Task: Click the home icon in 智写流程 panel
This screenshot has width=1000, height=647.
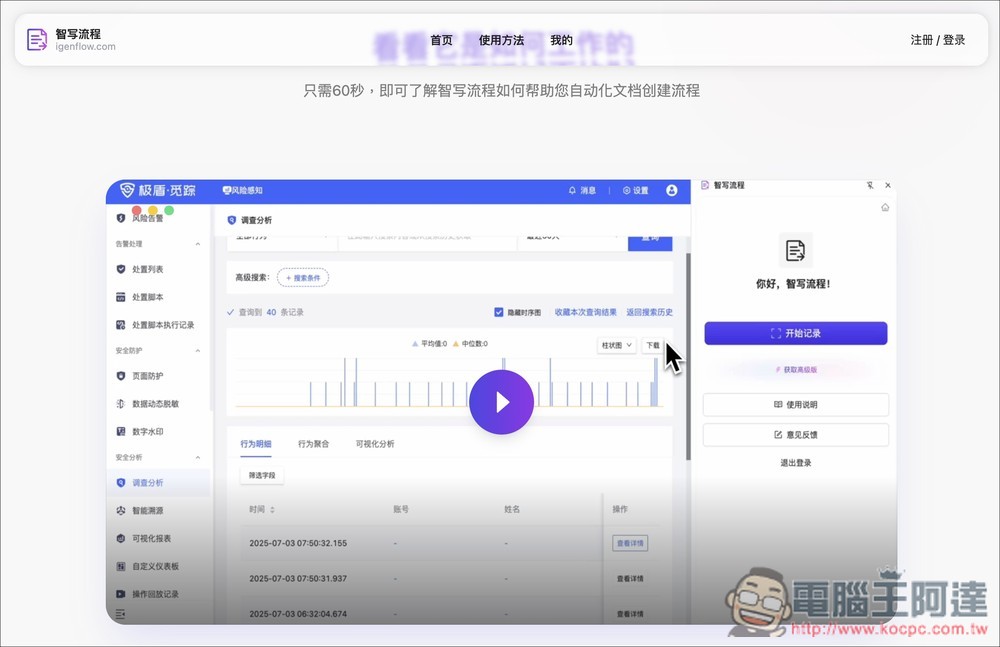Action: click(885, 206)
